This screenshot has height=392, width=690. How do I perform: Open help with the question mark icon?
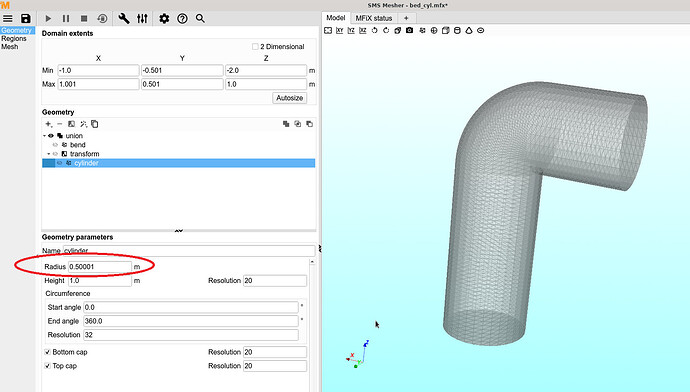(x=182, y=18)
